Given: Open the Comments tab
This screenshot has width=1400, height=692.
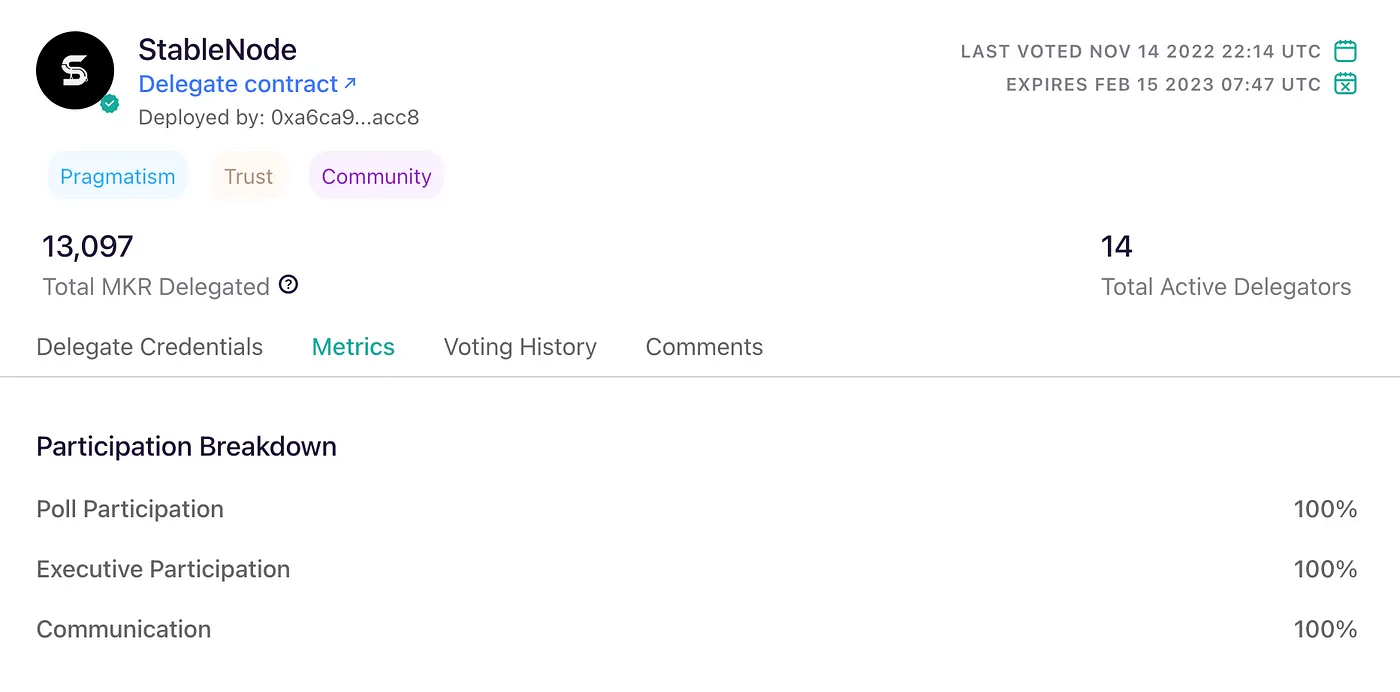Looking at the screenshot, I should (x=704, y=347).
